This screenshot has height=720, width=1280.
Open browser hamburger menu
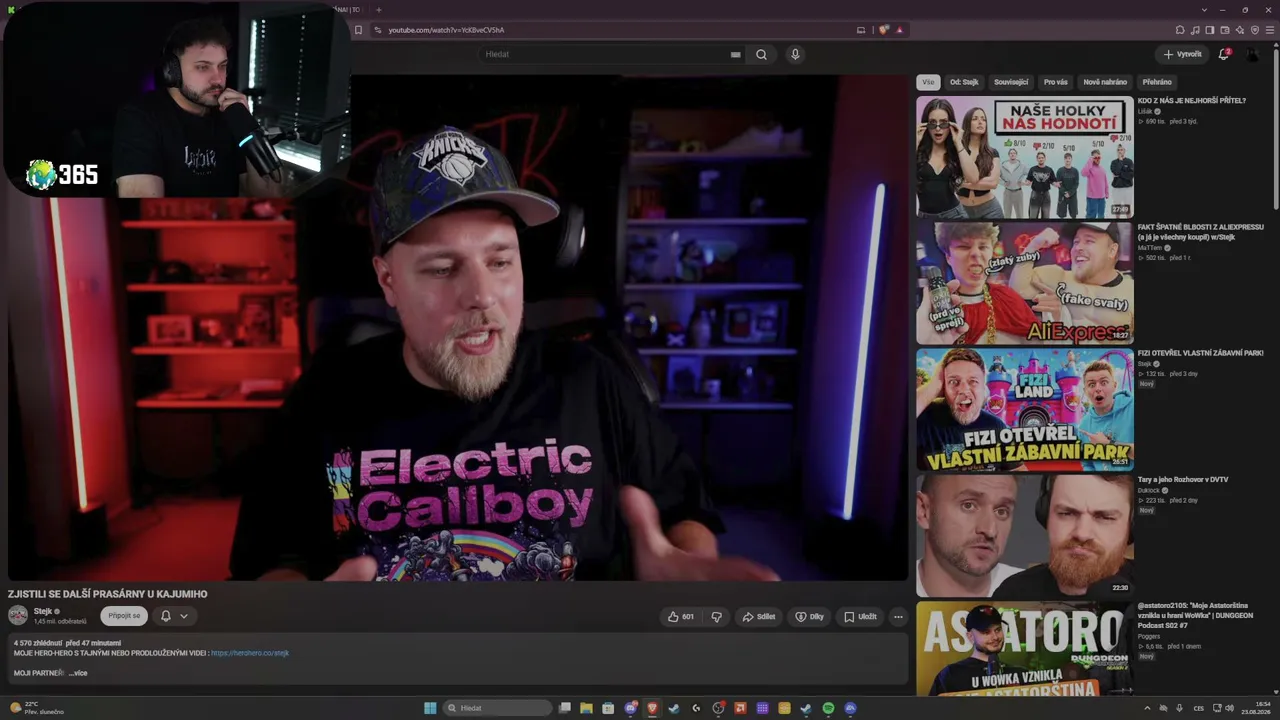click(x=1271, y=30)
